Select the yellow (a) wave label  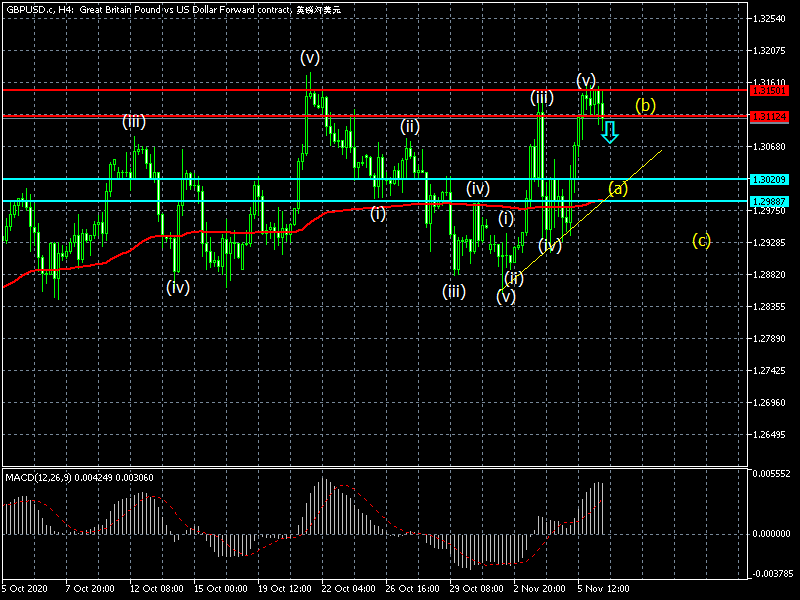pos(618,188)
